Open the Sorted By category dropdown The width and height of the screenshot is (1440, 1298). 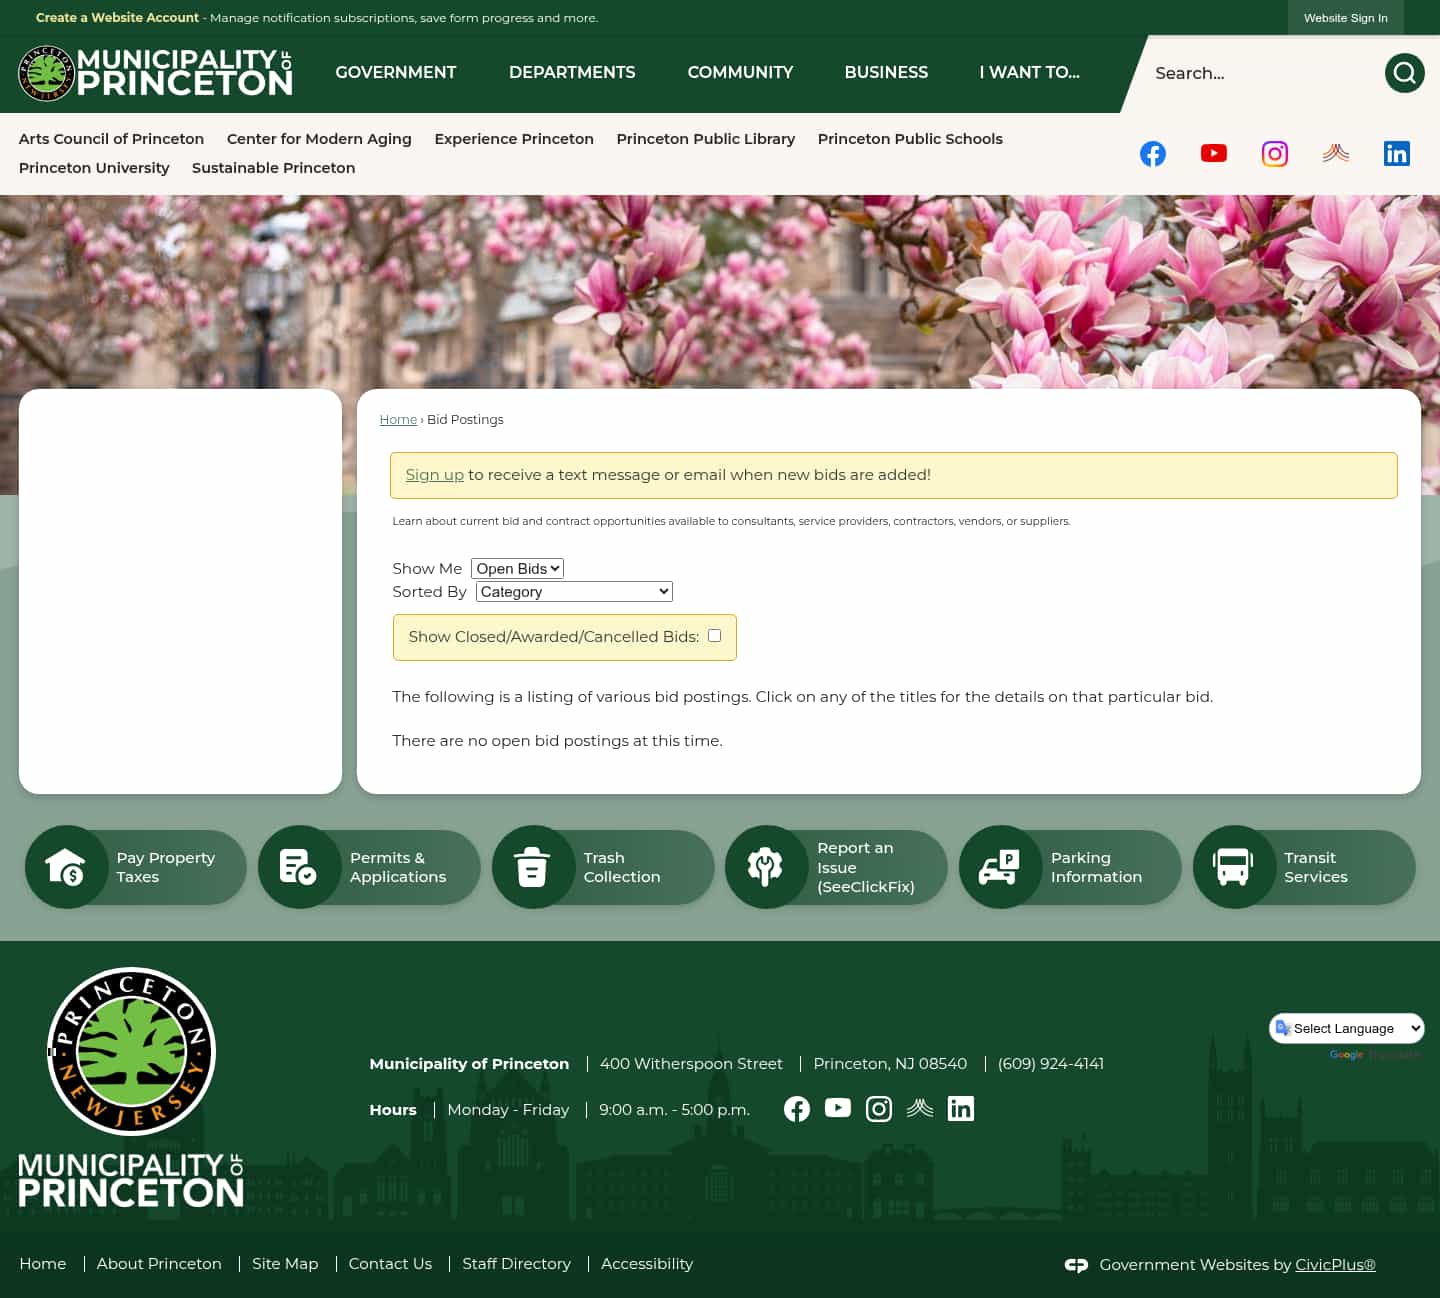pos(573,591)
